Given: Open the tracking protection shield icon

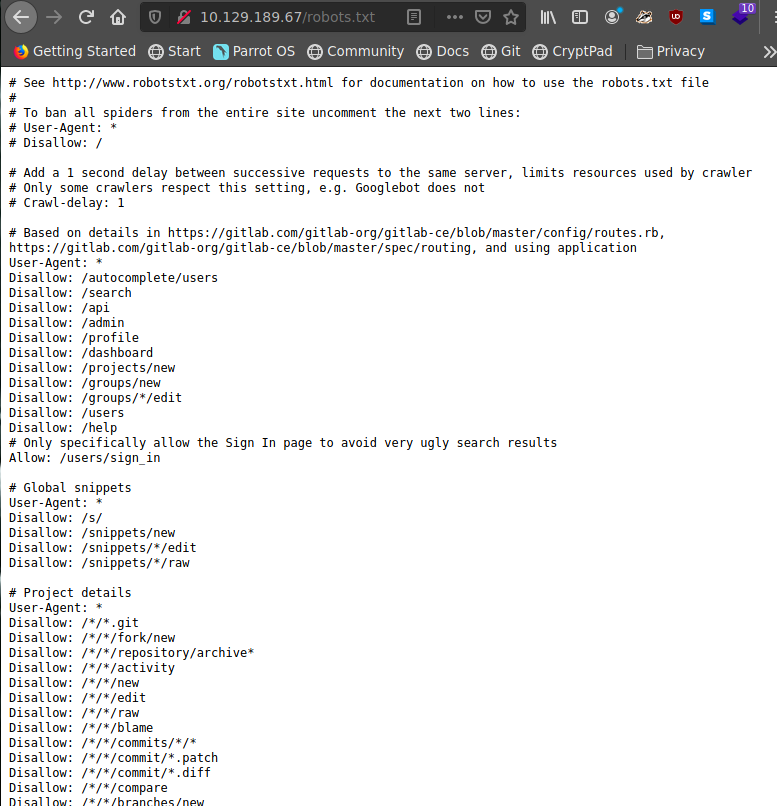Looking at the screenshot, I should (x=155, y=17).
